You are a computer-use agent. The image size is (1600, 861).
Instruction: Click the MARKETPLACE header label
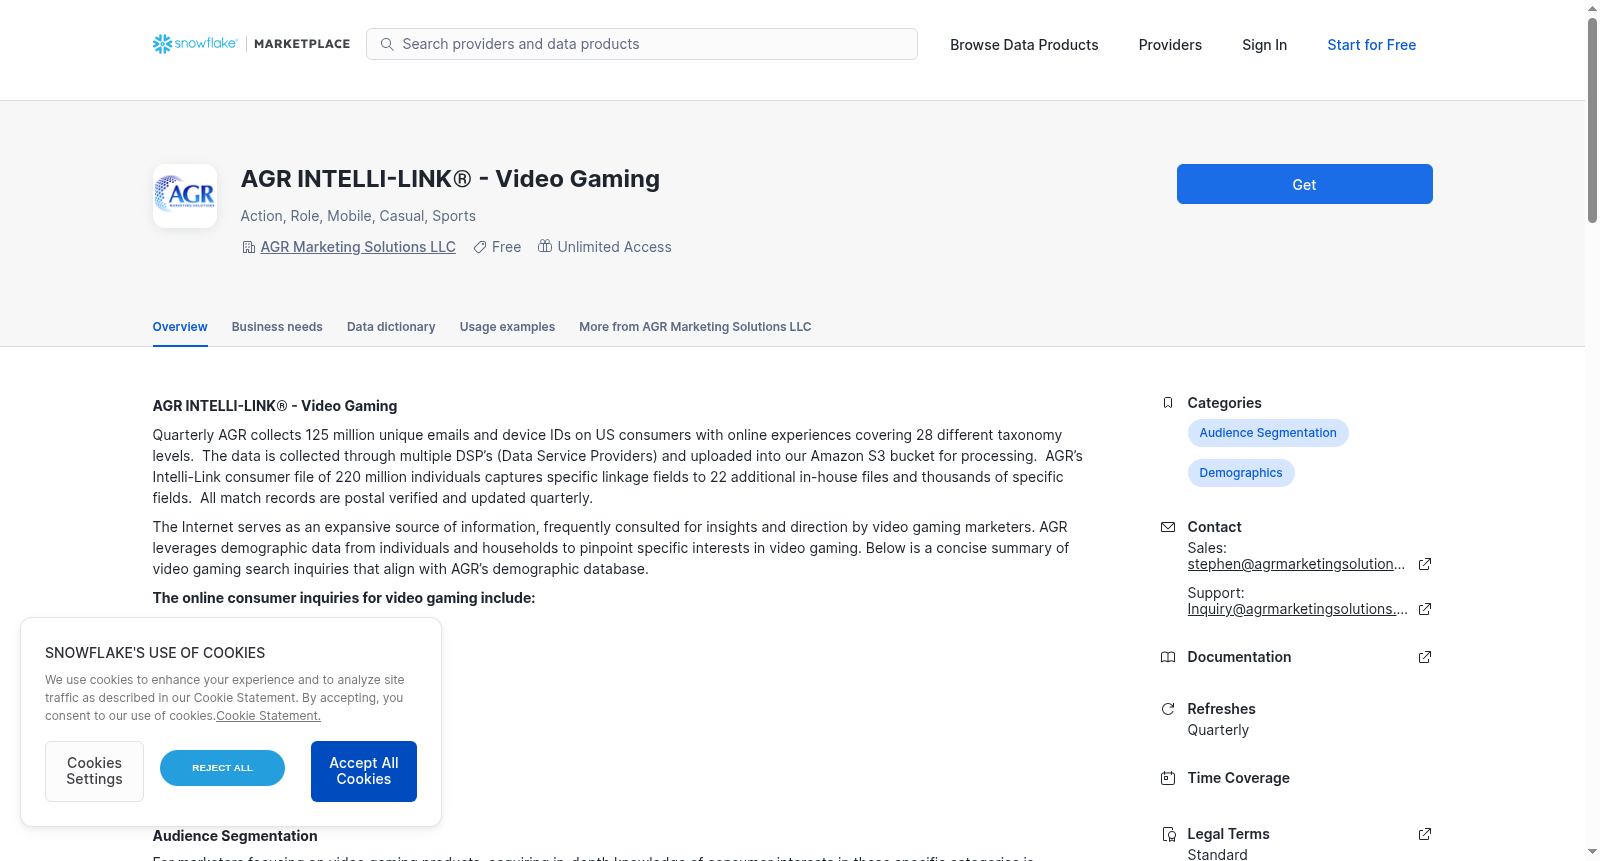[x=302, y=44]
